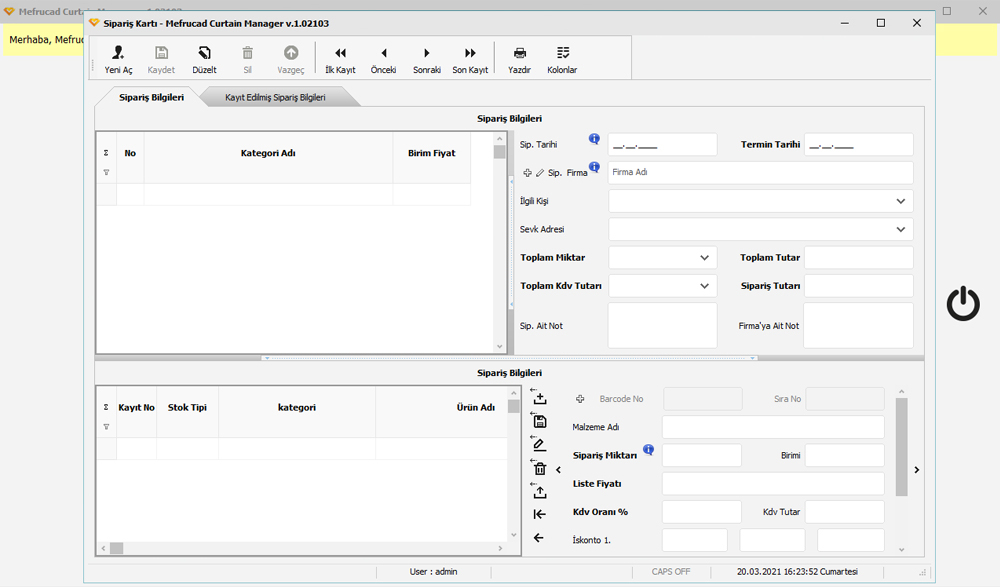Open the Sevk Adresi dropdown list
1000x587 pixels.
pyautogui.click(x=901, y=229)
